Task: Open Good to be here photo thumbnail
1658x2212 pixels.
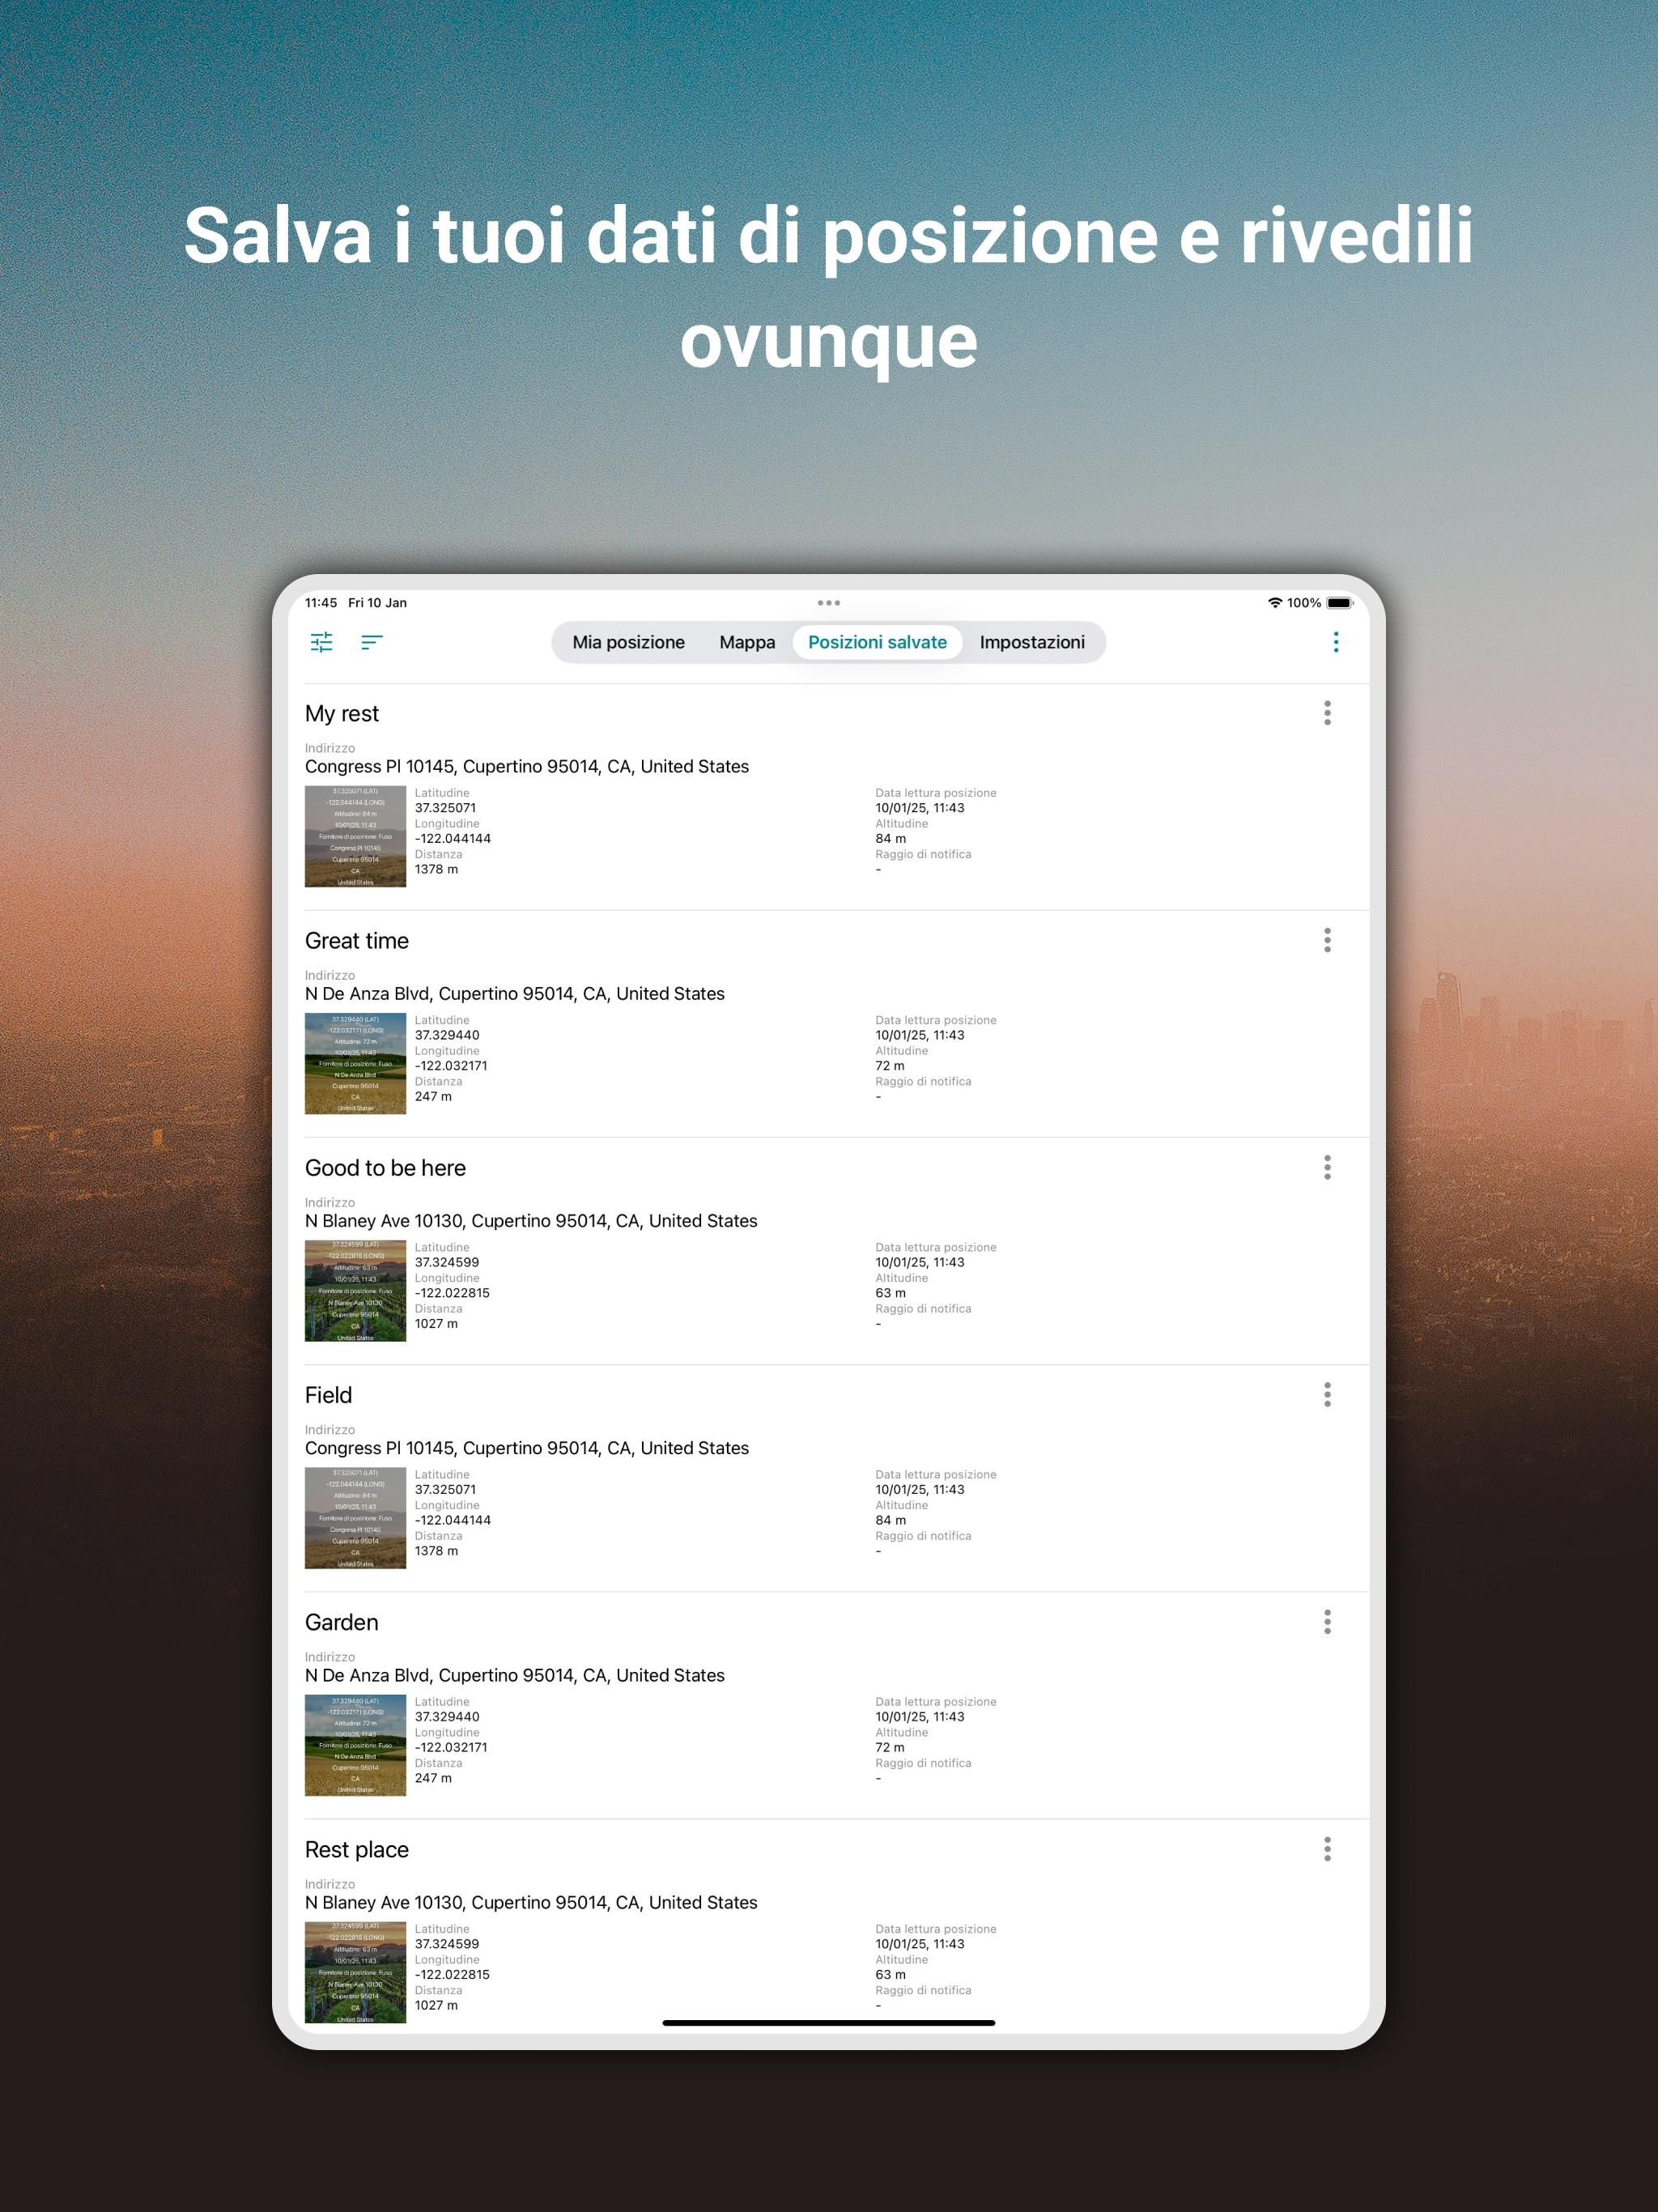Action: point(355,1290)
